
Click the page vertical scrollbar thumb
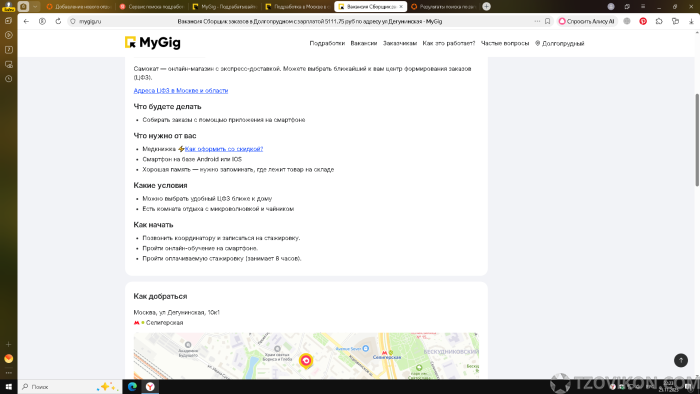[x=697, y=140]
